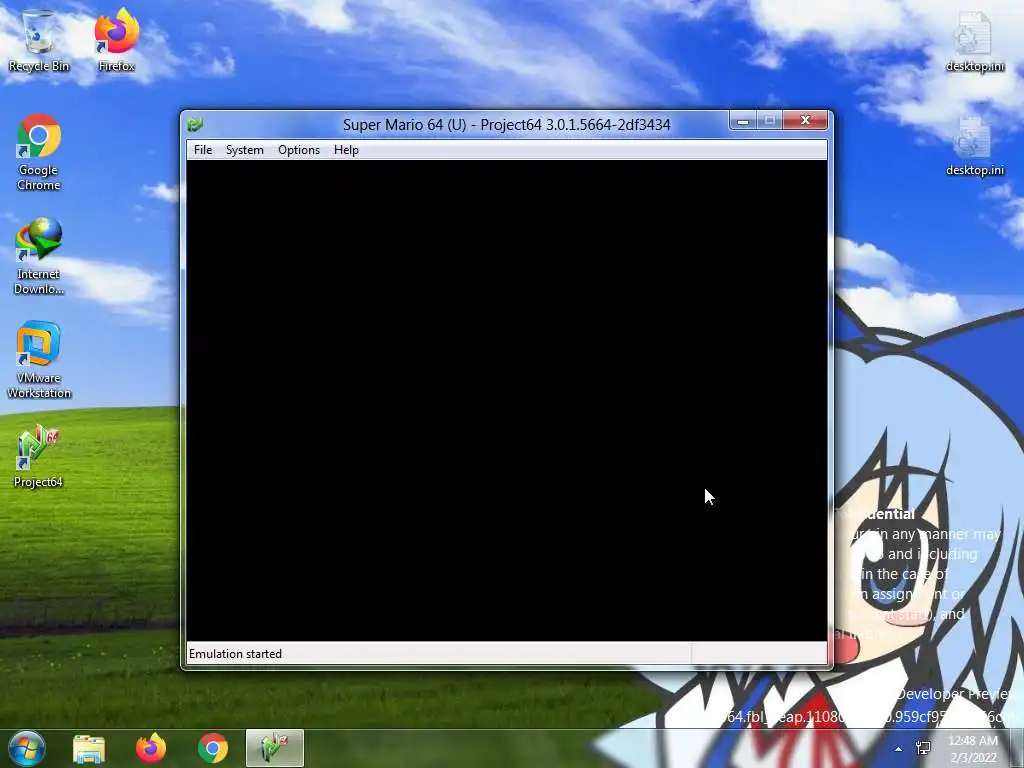
Task: Select the Google Chrome desktop shortcut
Action: [39, 152]
